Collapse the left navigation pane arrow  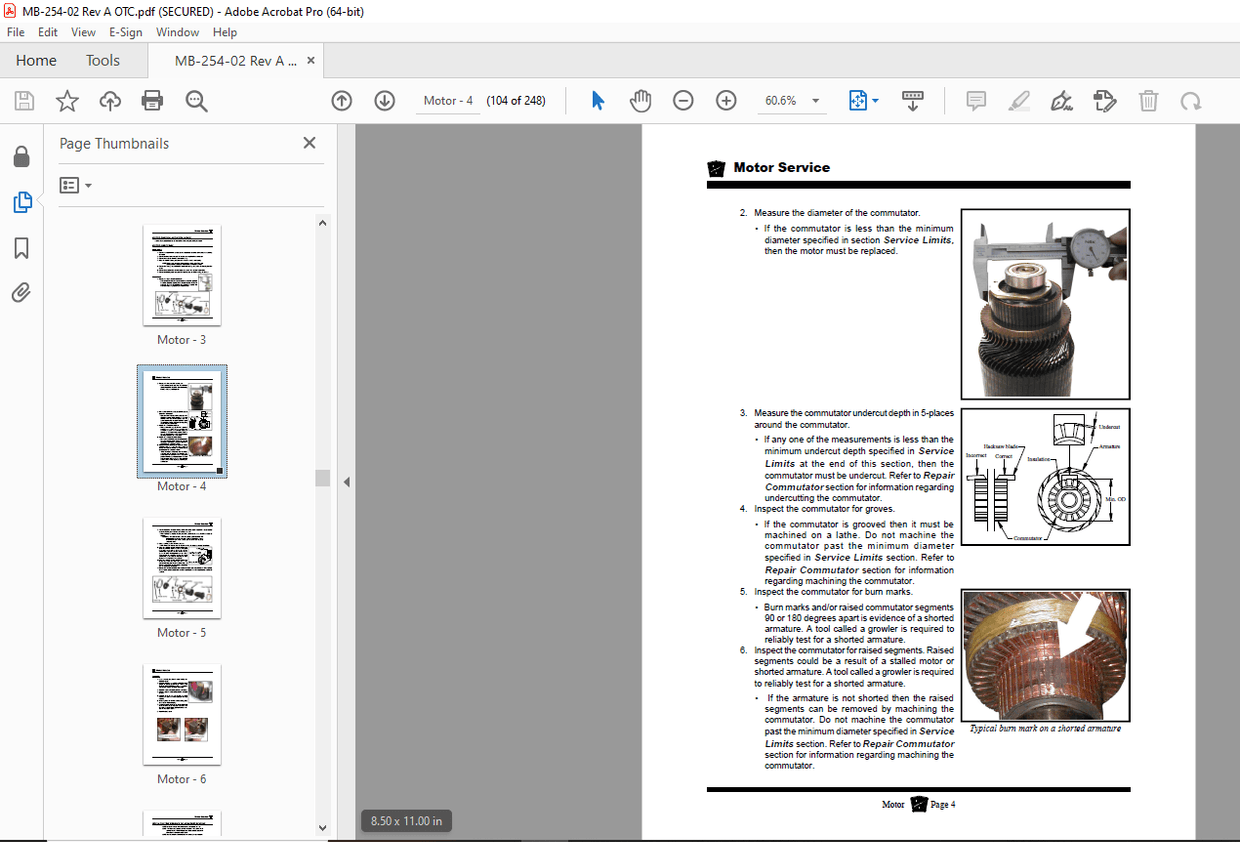(347, 482)
